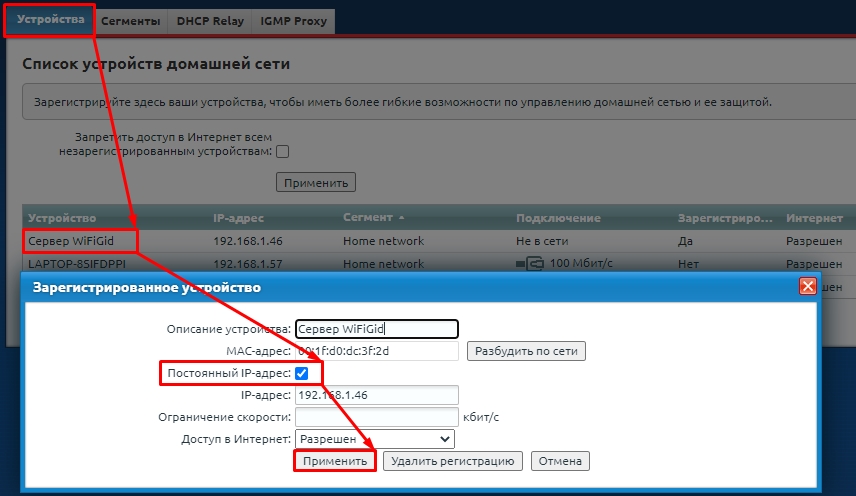This screenshot has width=856, height=496.
Task: Click 100 Мбит/с connection text
Action: pyautogui.click(x=581, y=263)
